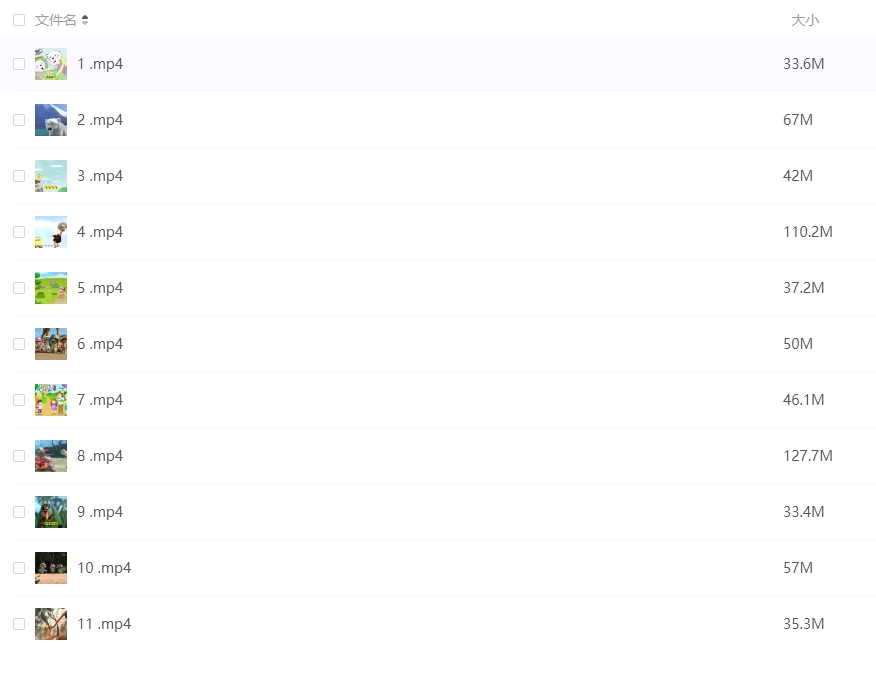
Task: Check the box for 11.mp4
Action: click(19, 624)
